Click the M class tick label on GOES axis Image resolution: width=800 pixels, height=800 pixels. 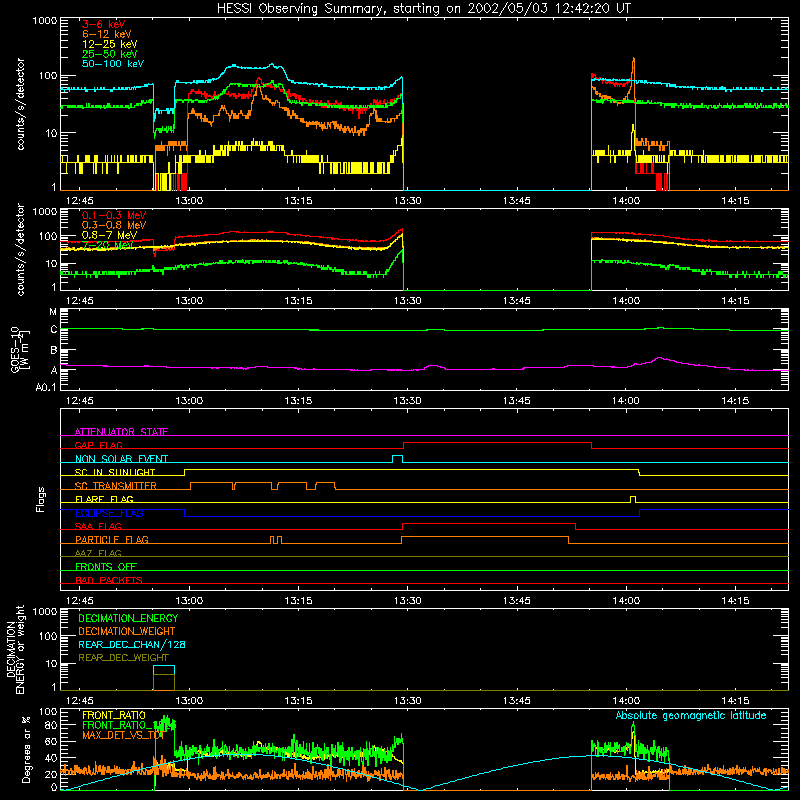pyautogui.click(x=53, y=312)
